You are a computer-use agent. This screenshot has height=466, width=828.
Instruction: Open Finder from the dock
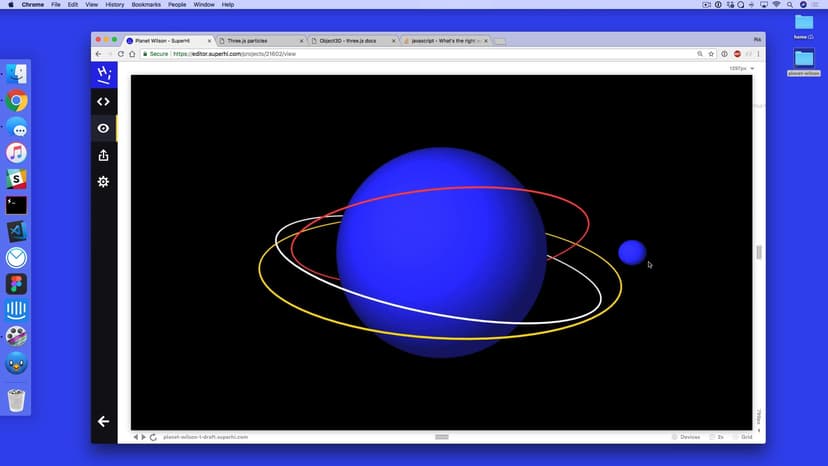point(16,74)
